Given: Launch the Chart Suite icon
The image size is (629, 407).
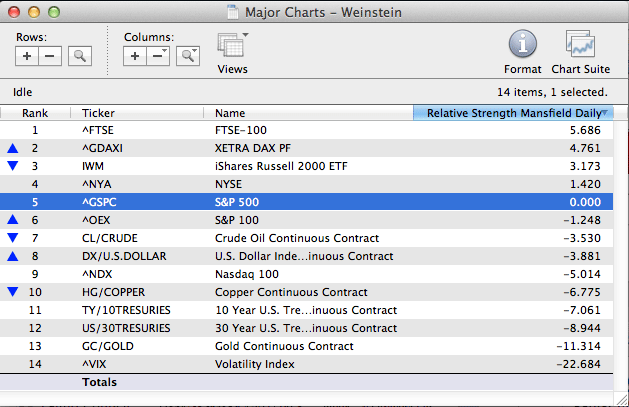Looking at the screenshot, I should click(580, 44).
